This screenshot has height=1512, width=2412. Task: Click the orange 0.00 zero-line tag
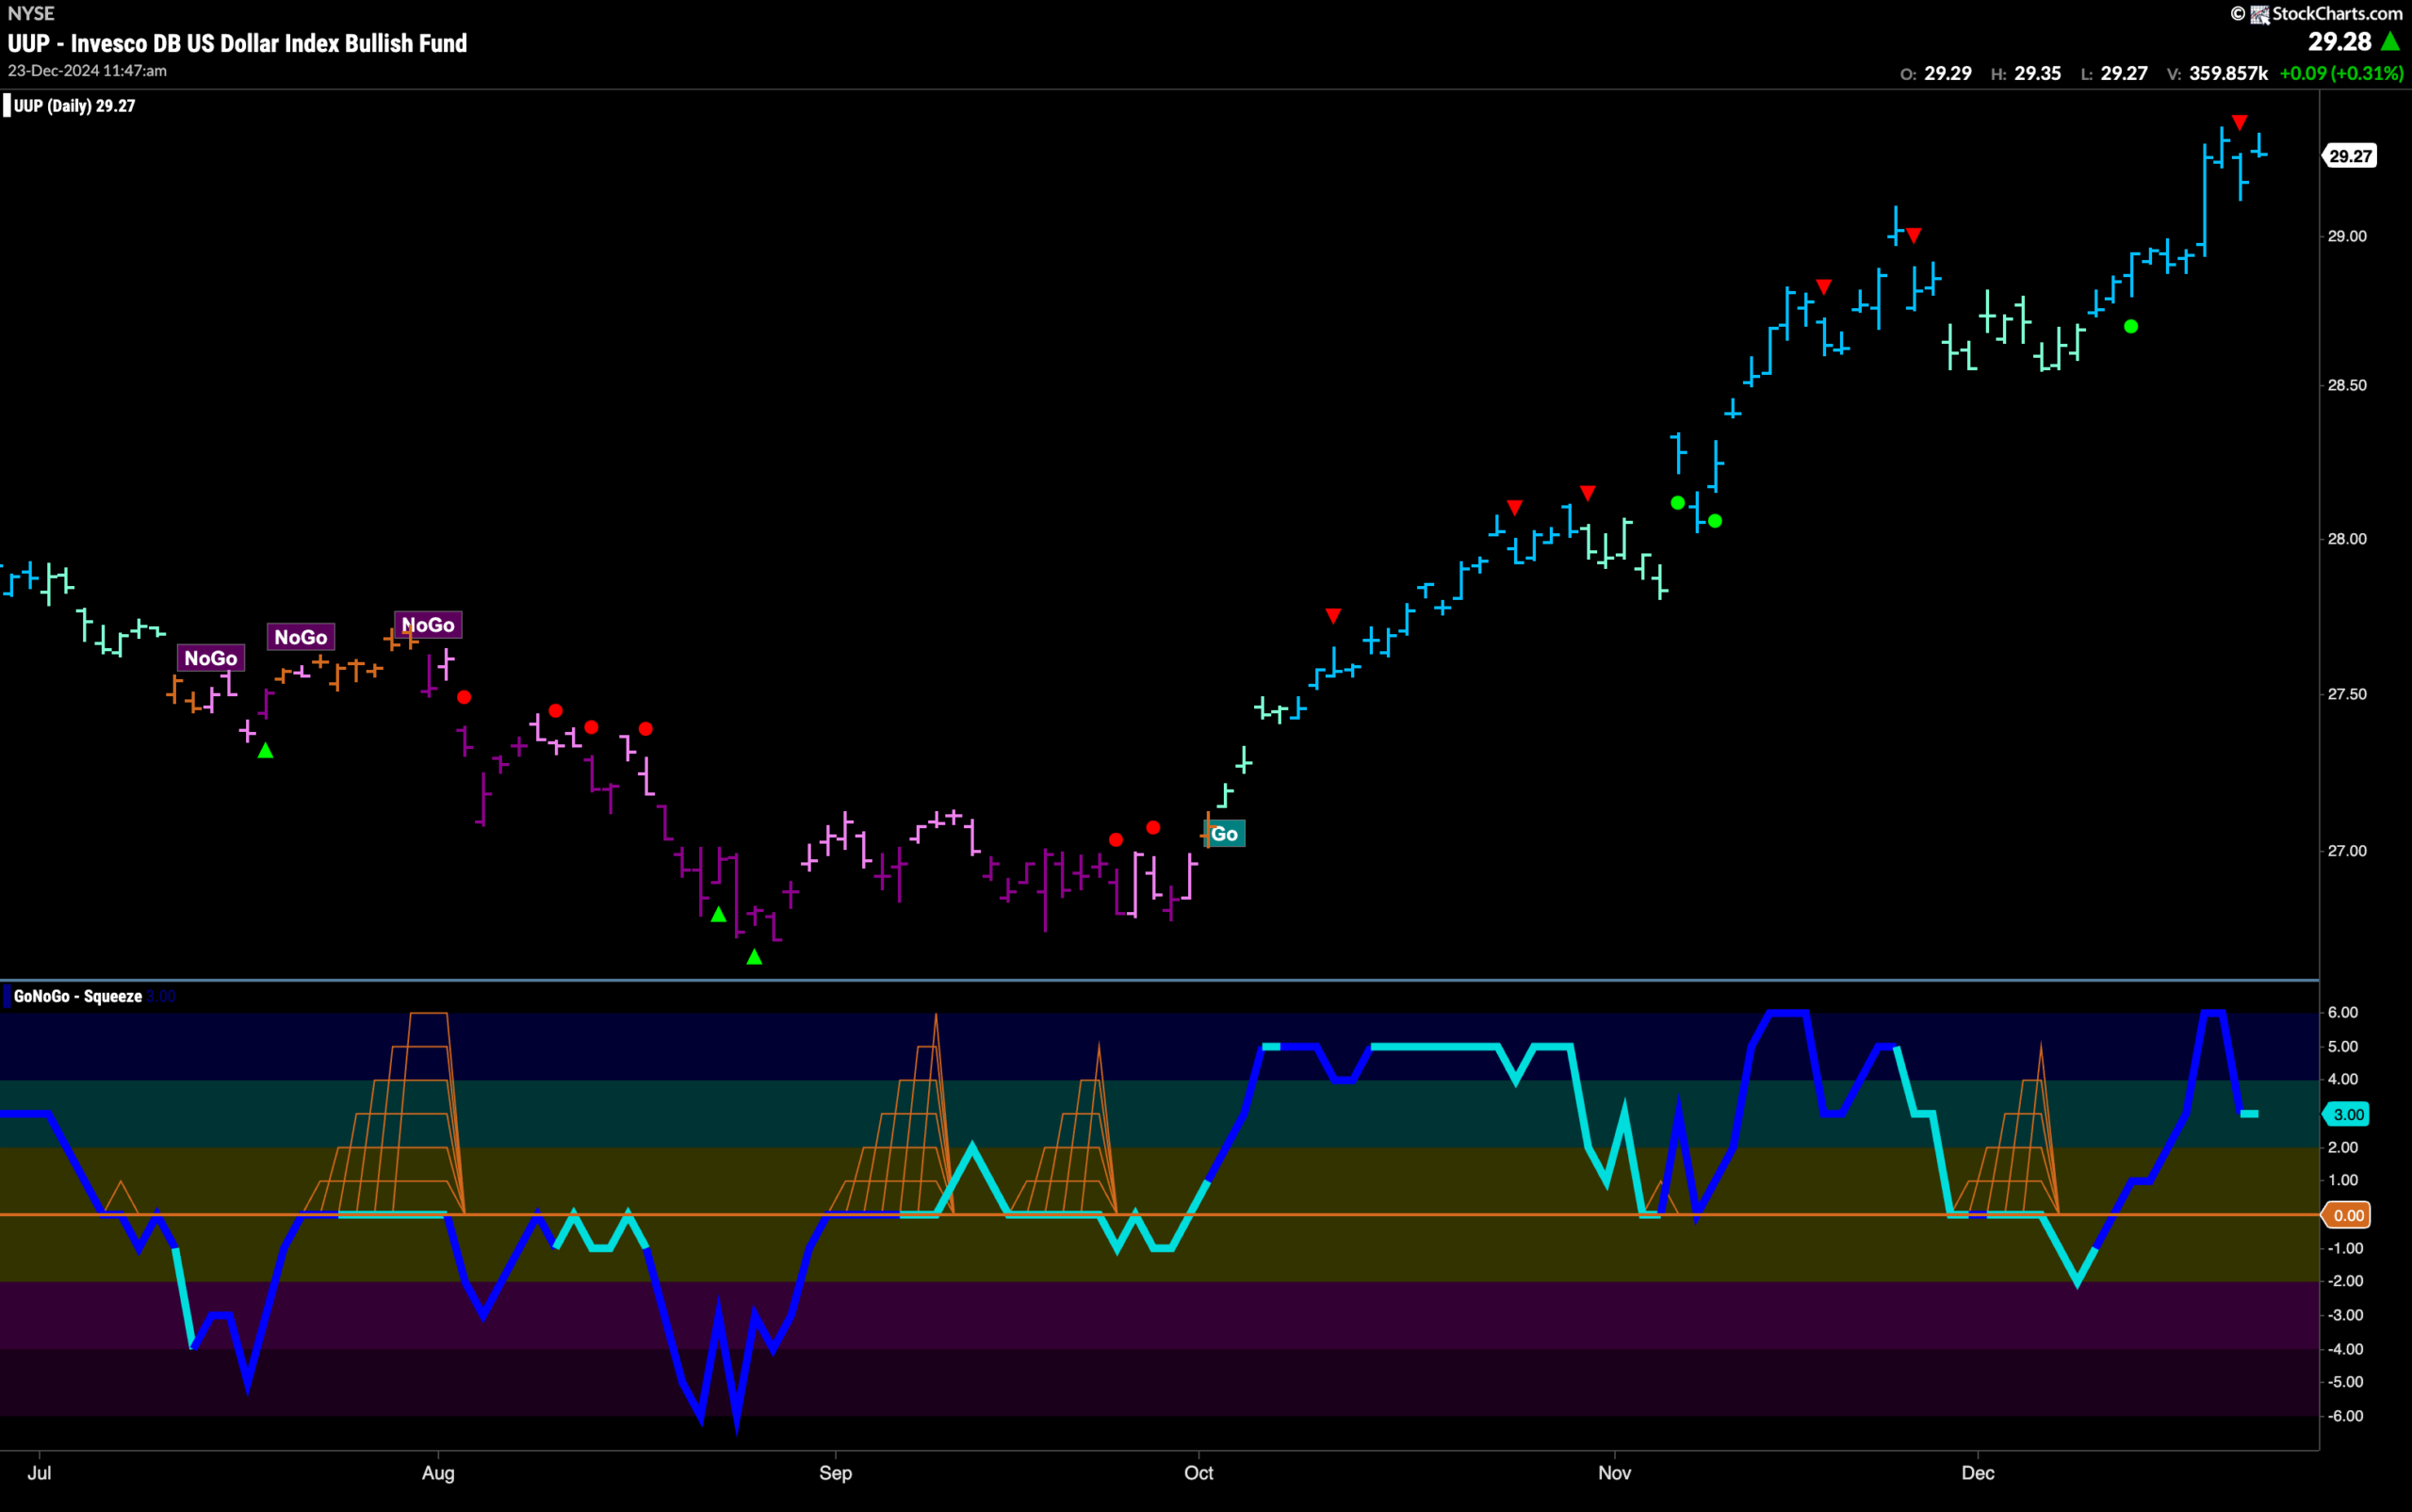coord(2348,1215)
